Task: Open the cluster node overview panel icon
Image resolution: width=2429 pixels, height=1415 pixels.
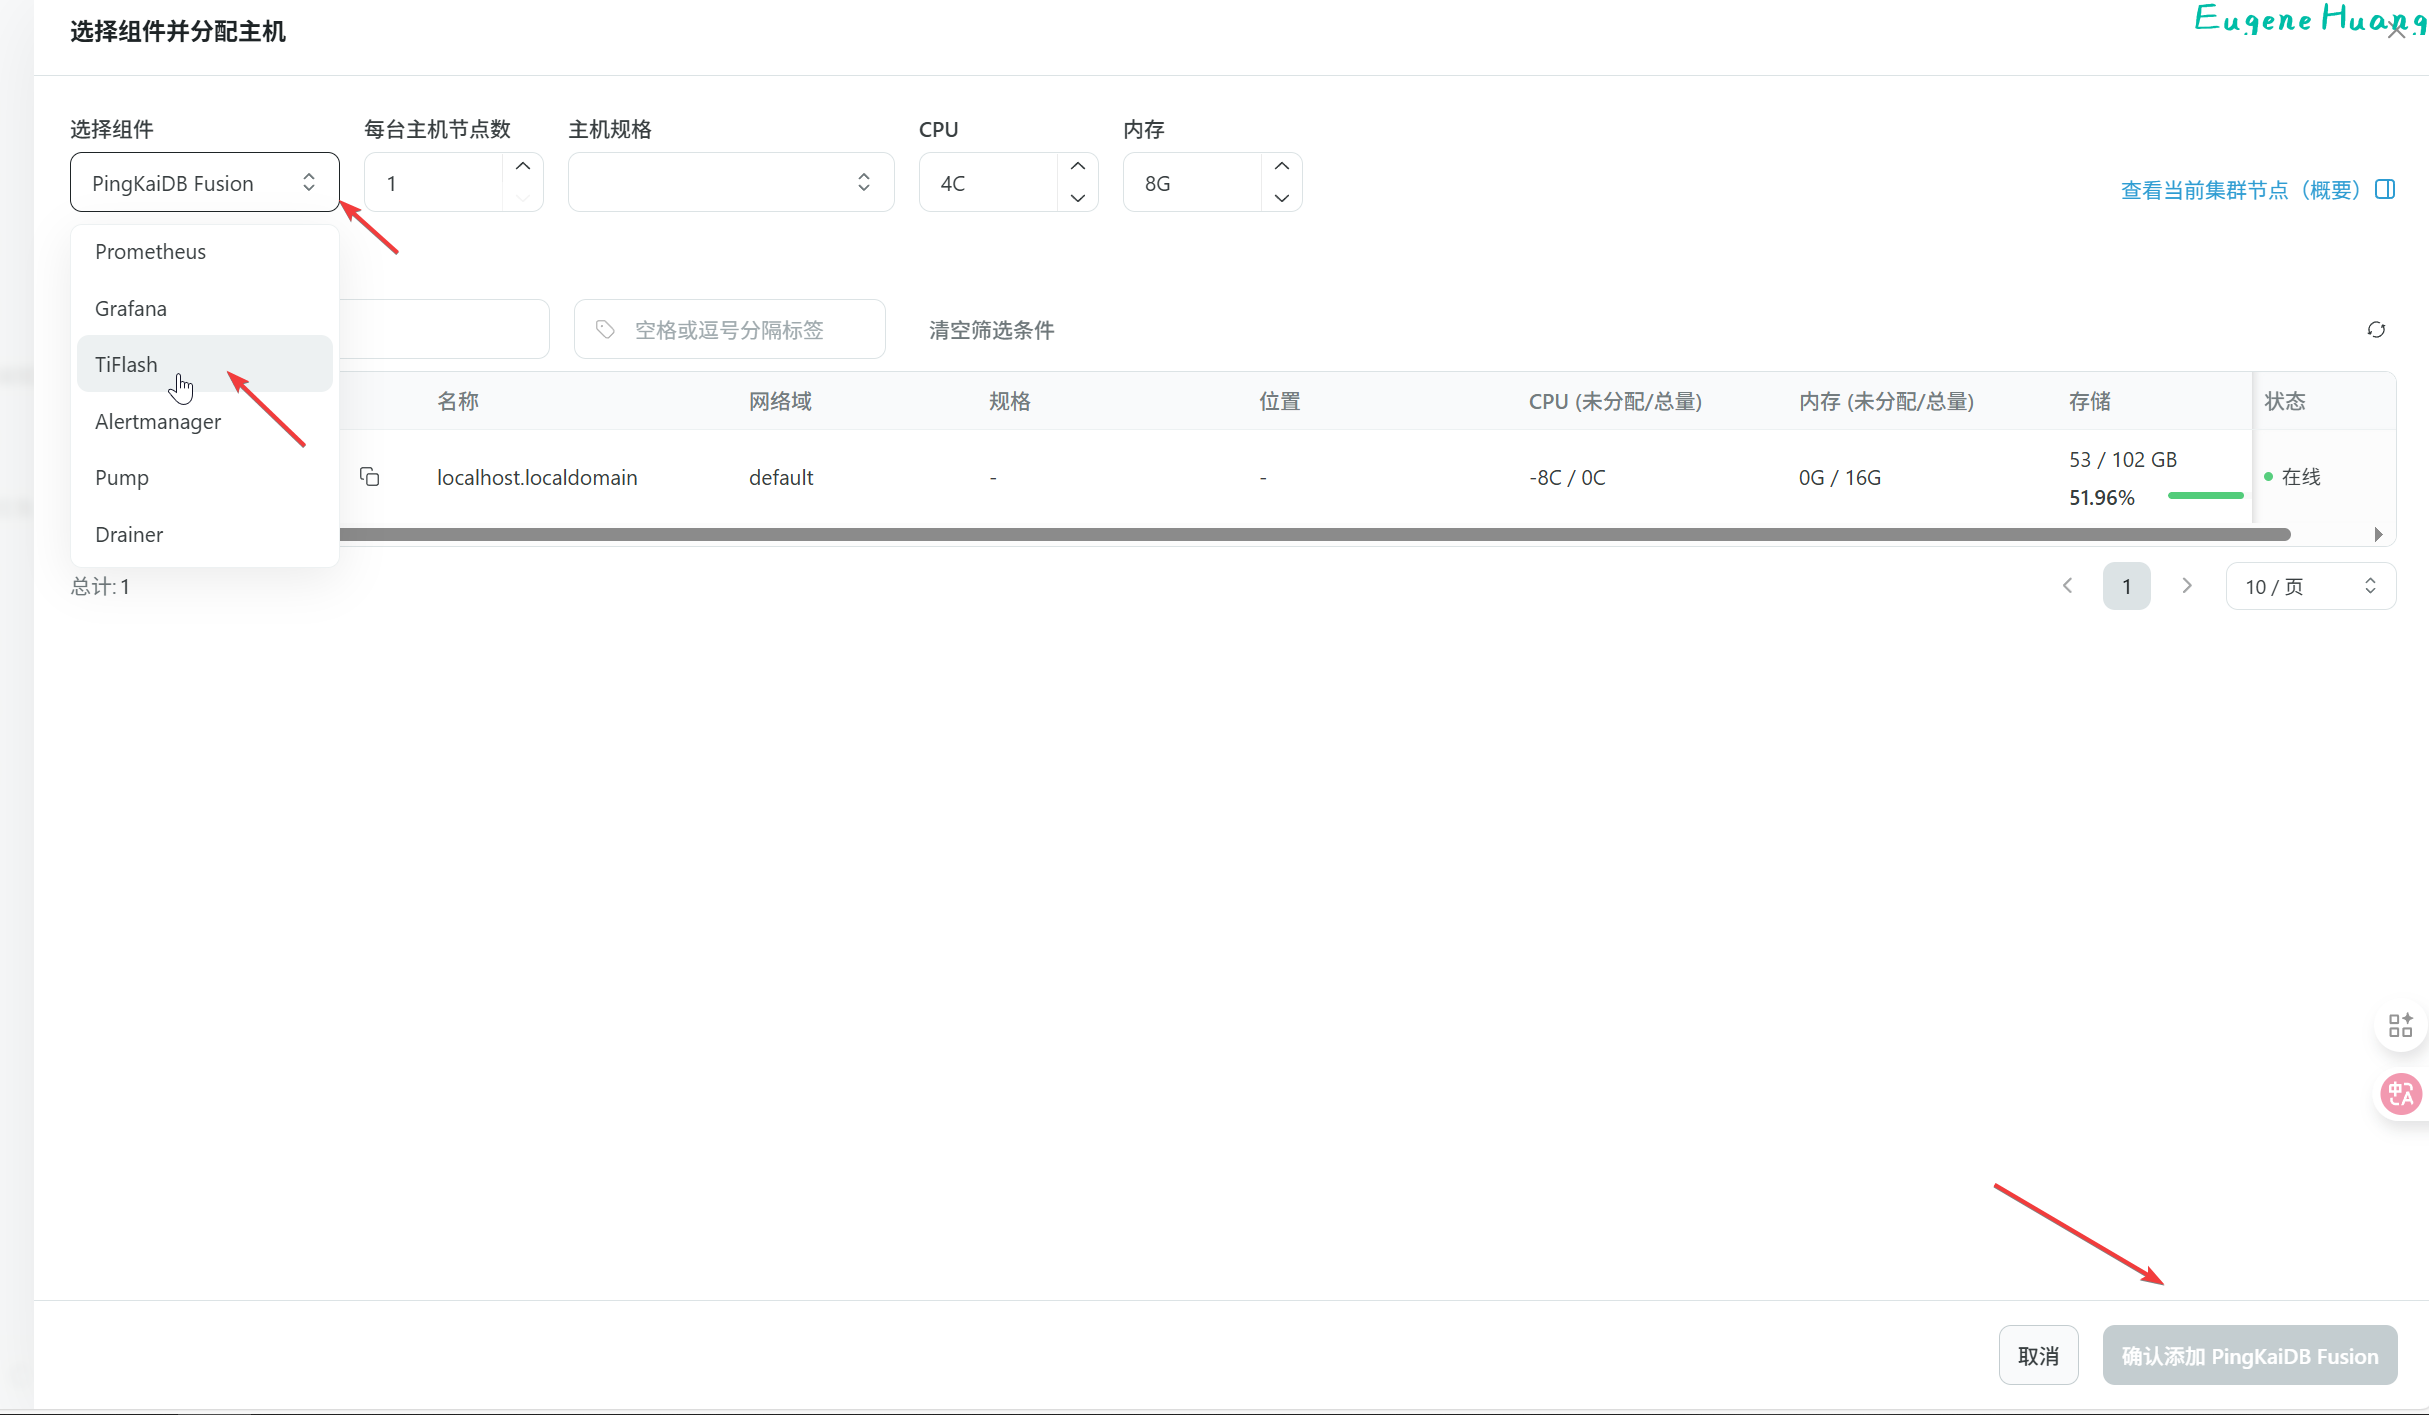Action: (x=2386, y=189)
